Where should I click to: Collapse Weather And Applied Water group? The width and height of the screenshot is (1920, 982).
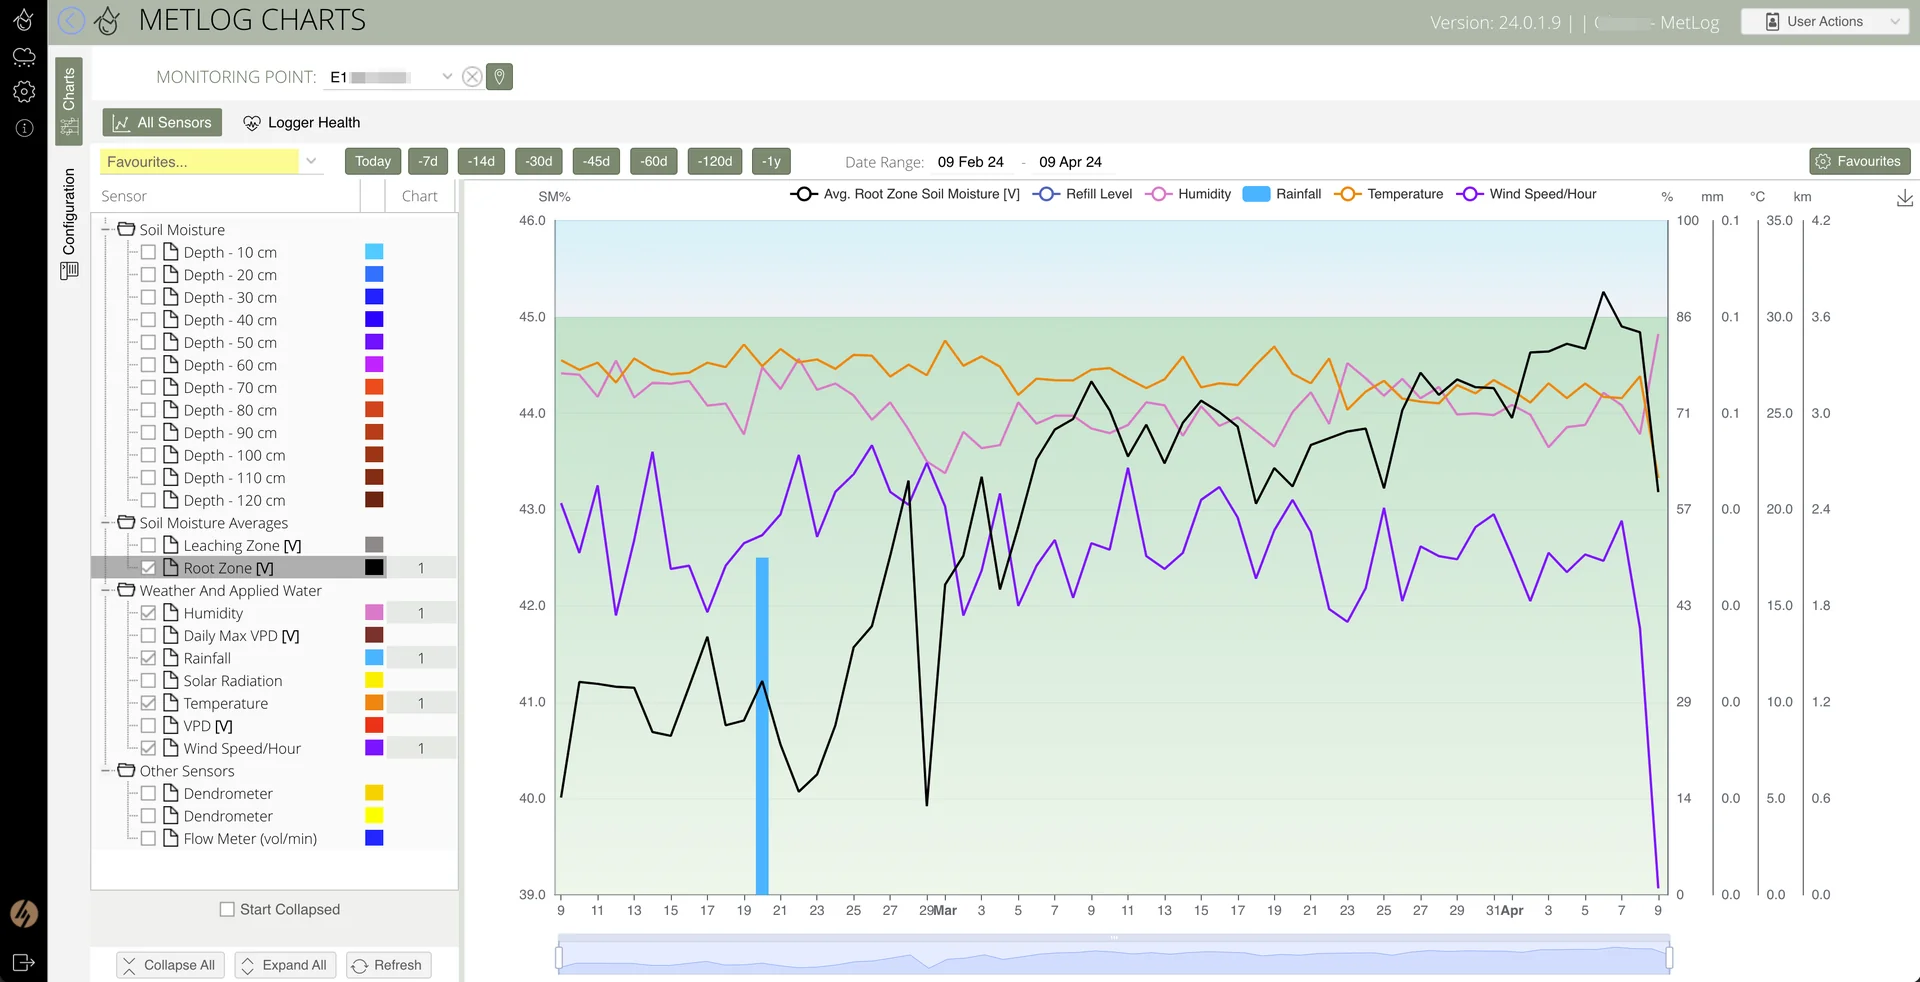(x=105, y=591)
